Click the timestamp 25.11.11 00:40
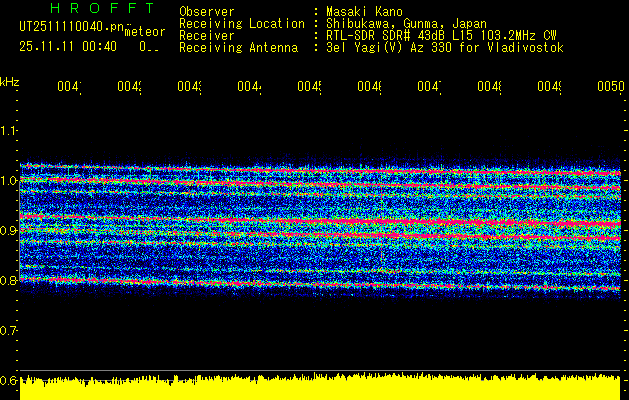Viewport: 629px width, 400px height. click(68, 47)
